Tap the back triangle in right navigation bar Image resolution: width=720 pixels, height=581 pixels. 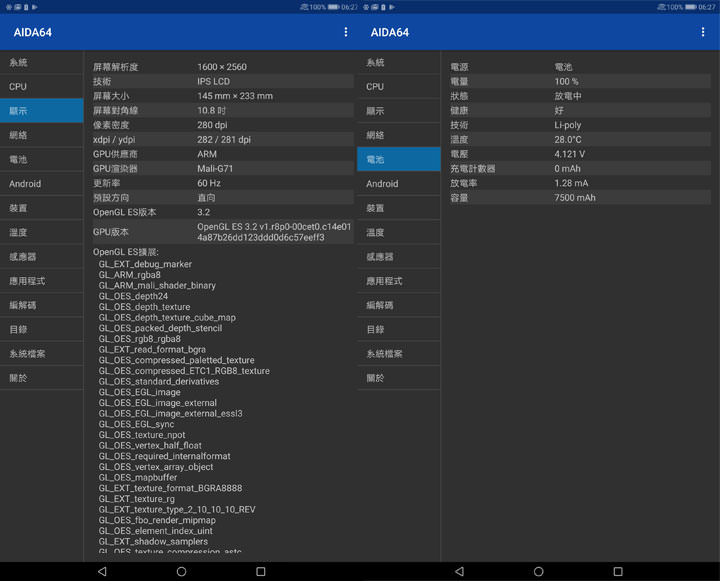pyautogui.click(x=459, y=571)
